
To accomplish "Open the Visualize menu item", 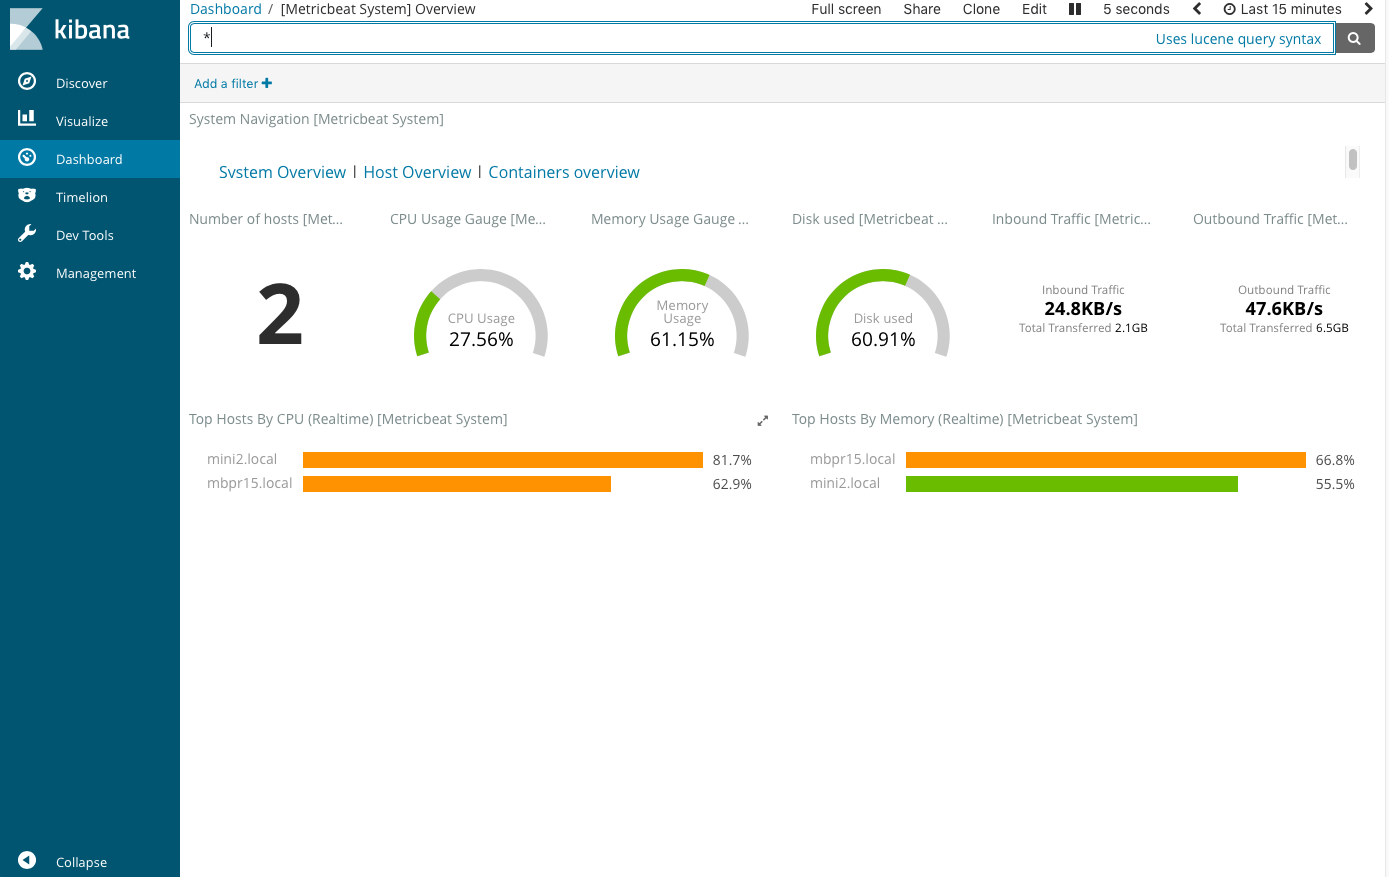I will [90, 121].
